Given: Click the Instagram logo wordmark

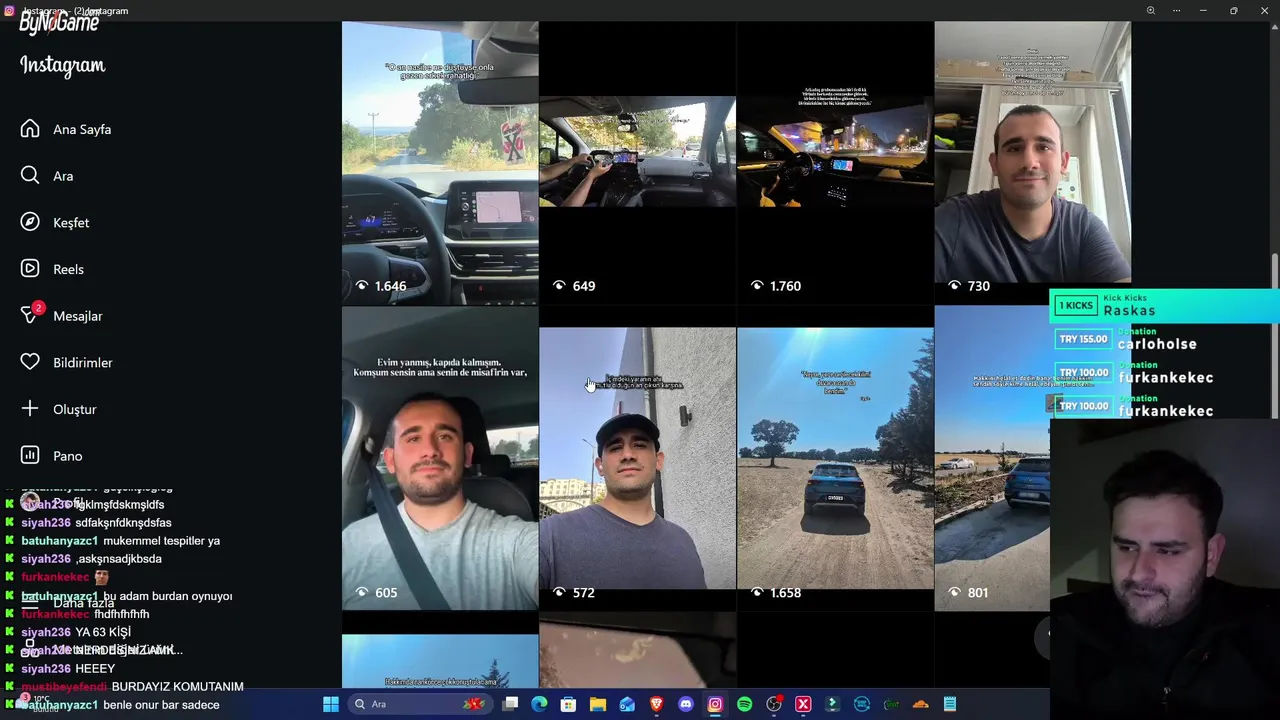Looking at the screenshot, I should (62, 66).
